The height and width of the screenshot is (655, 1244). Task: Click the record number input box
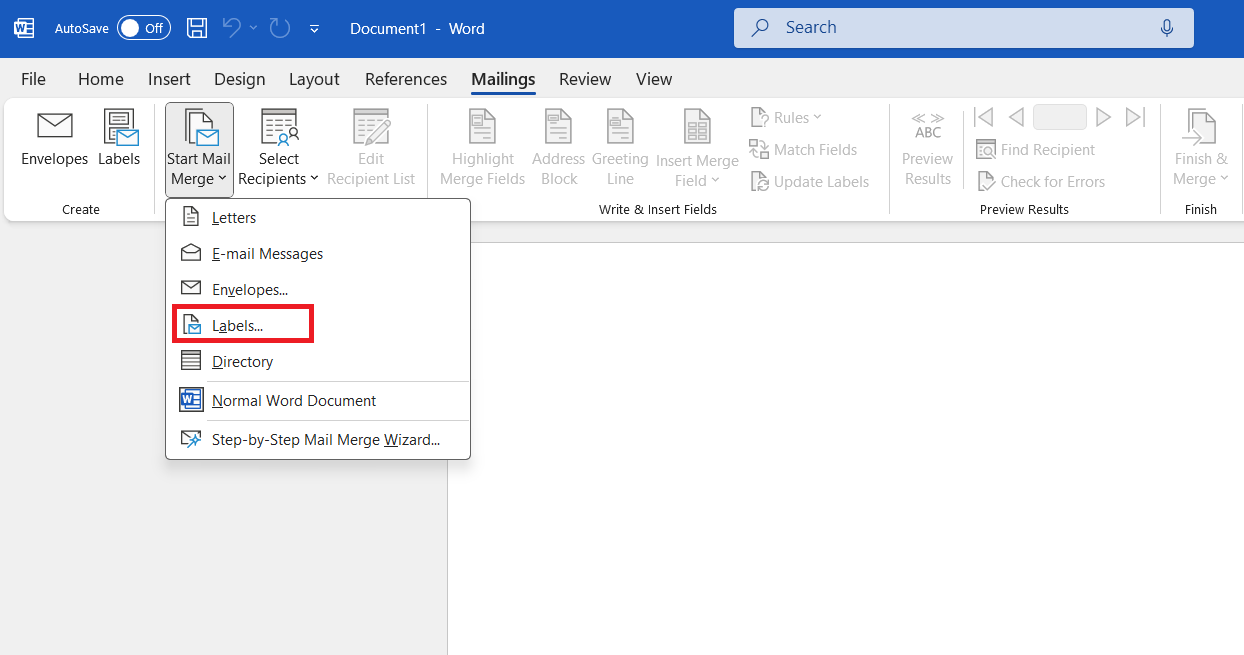tap(1060, 117)
